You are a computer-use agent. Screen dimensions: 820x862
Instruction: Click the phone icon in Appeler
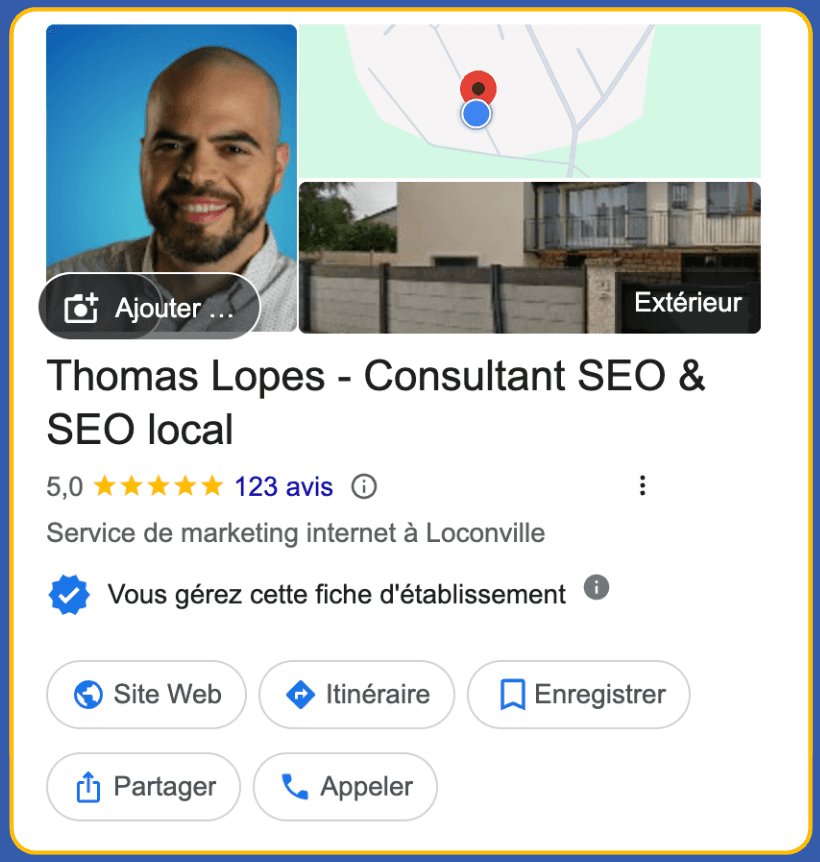pyautogui.click(x=295, y=787)
